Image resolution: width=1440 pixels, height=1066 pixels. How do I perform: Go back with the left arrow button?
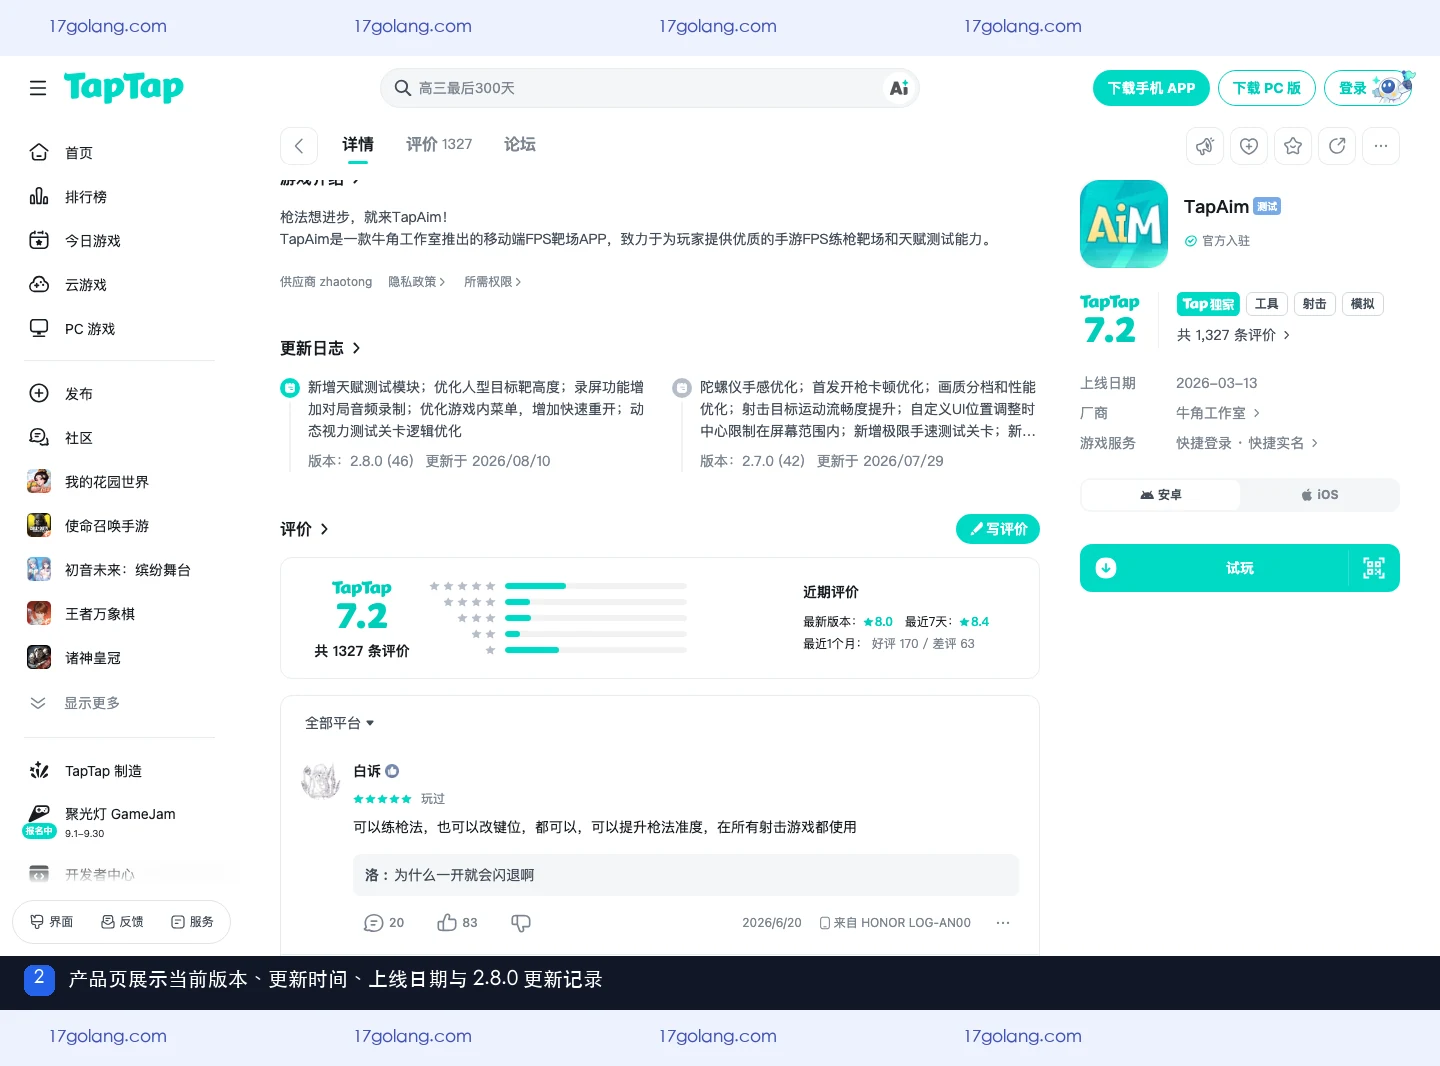299,146
